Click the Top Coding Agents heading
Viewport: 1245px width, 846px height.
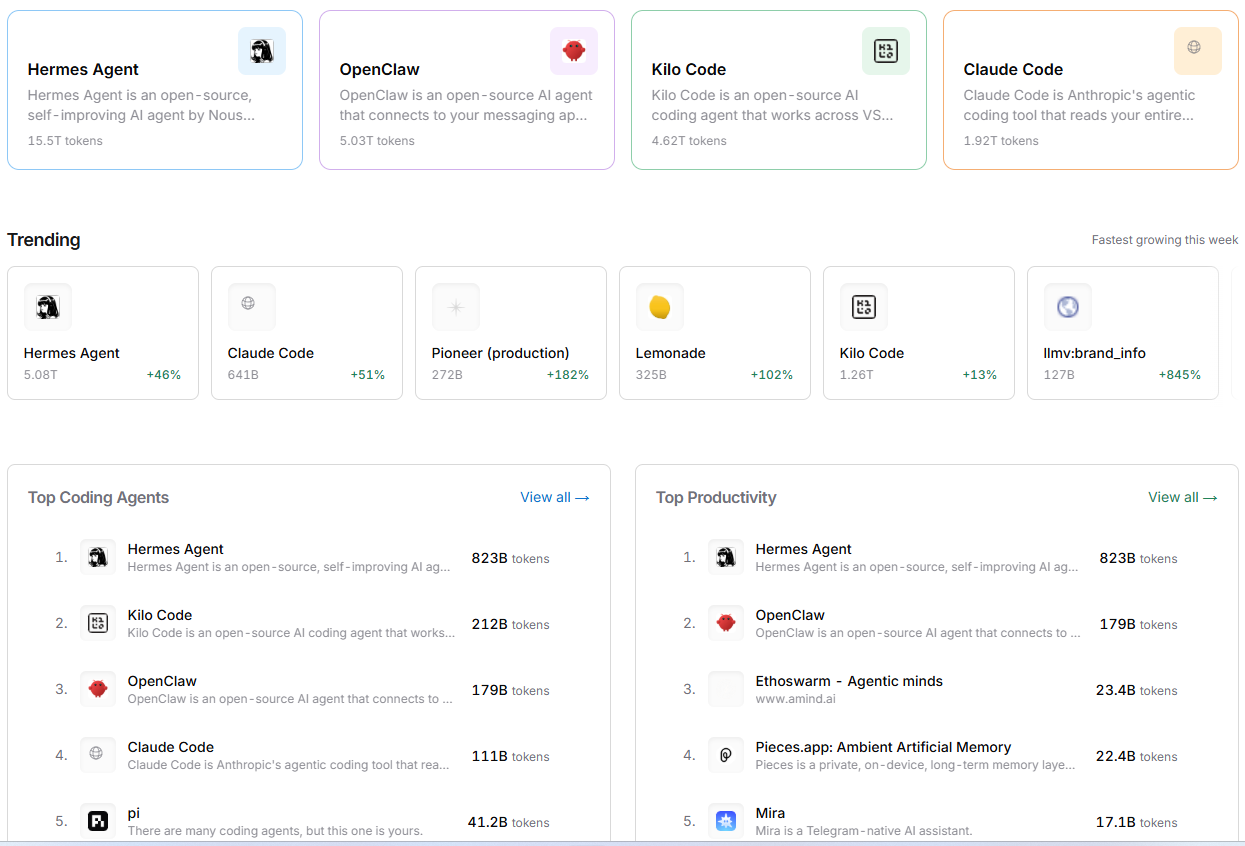click(98, 498)
